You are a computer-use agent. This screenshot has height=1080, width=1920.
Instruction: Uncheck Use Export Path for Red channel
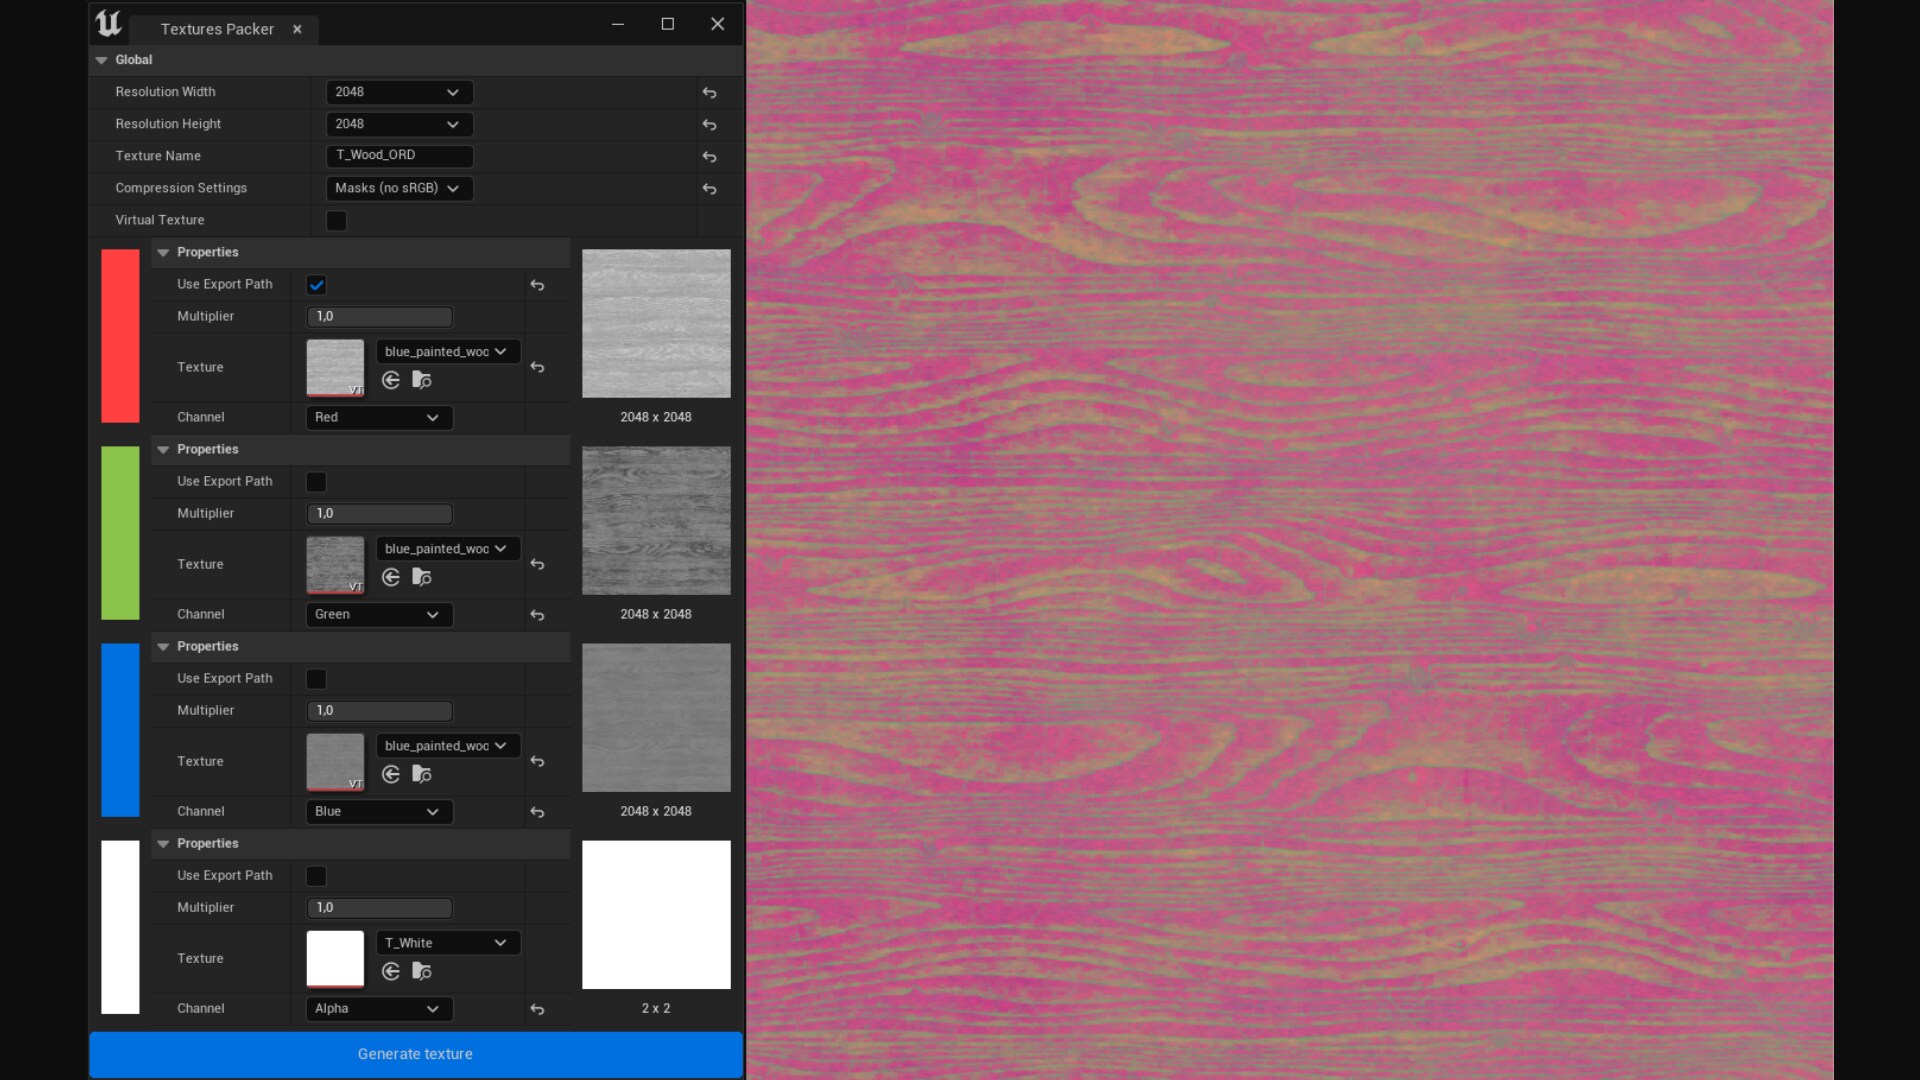coord(316,285)
